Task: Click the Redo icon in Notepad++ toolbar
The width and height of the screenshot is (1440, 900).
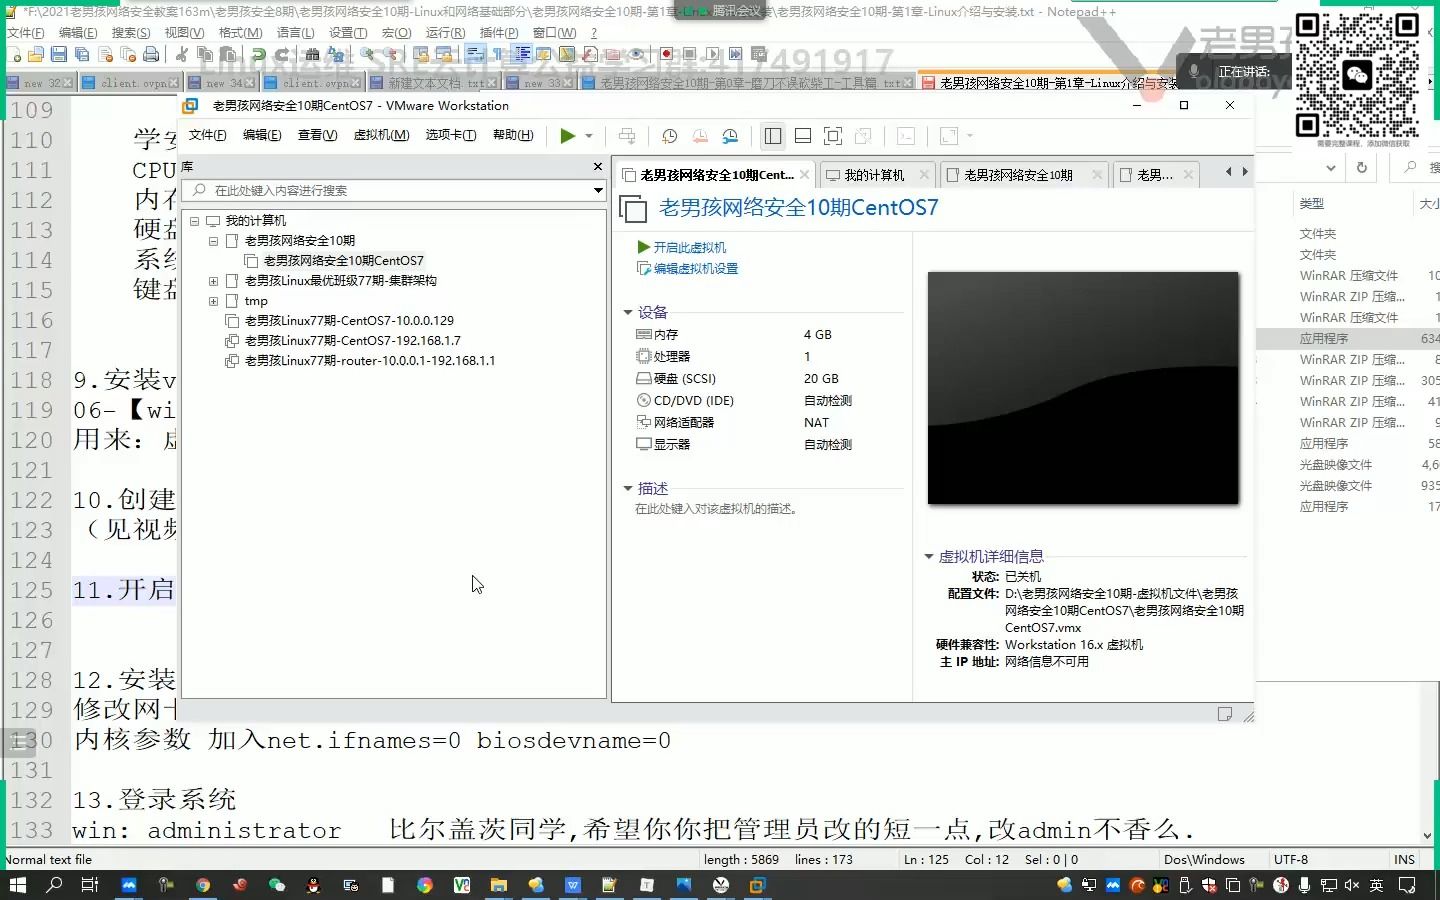Action: pos(281,54)
